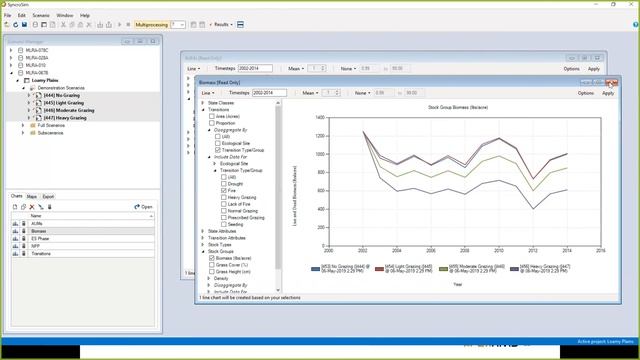Image resolution: width=640 pixels, height=360 pixels.
Task: Click the library icon beside MLRA-078C
Action: coord(20,50)
